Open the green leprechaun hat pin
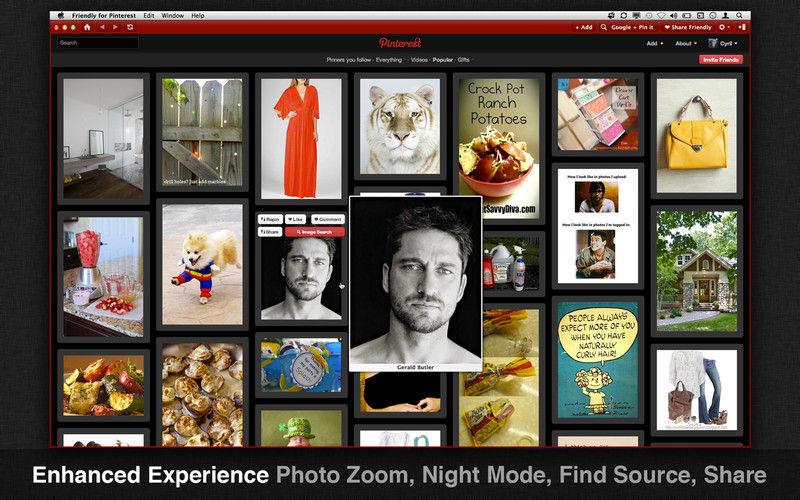Screen dimensions: 800x500 click(x=301, y=429)
